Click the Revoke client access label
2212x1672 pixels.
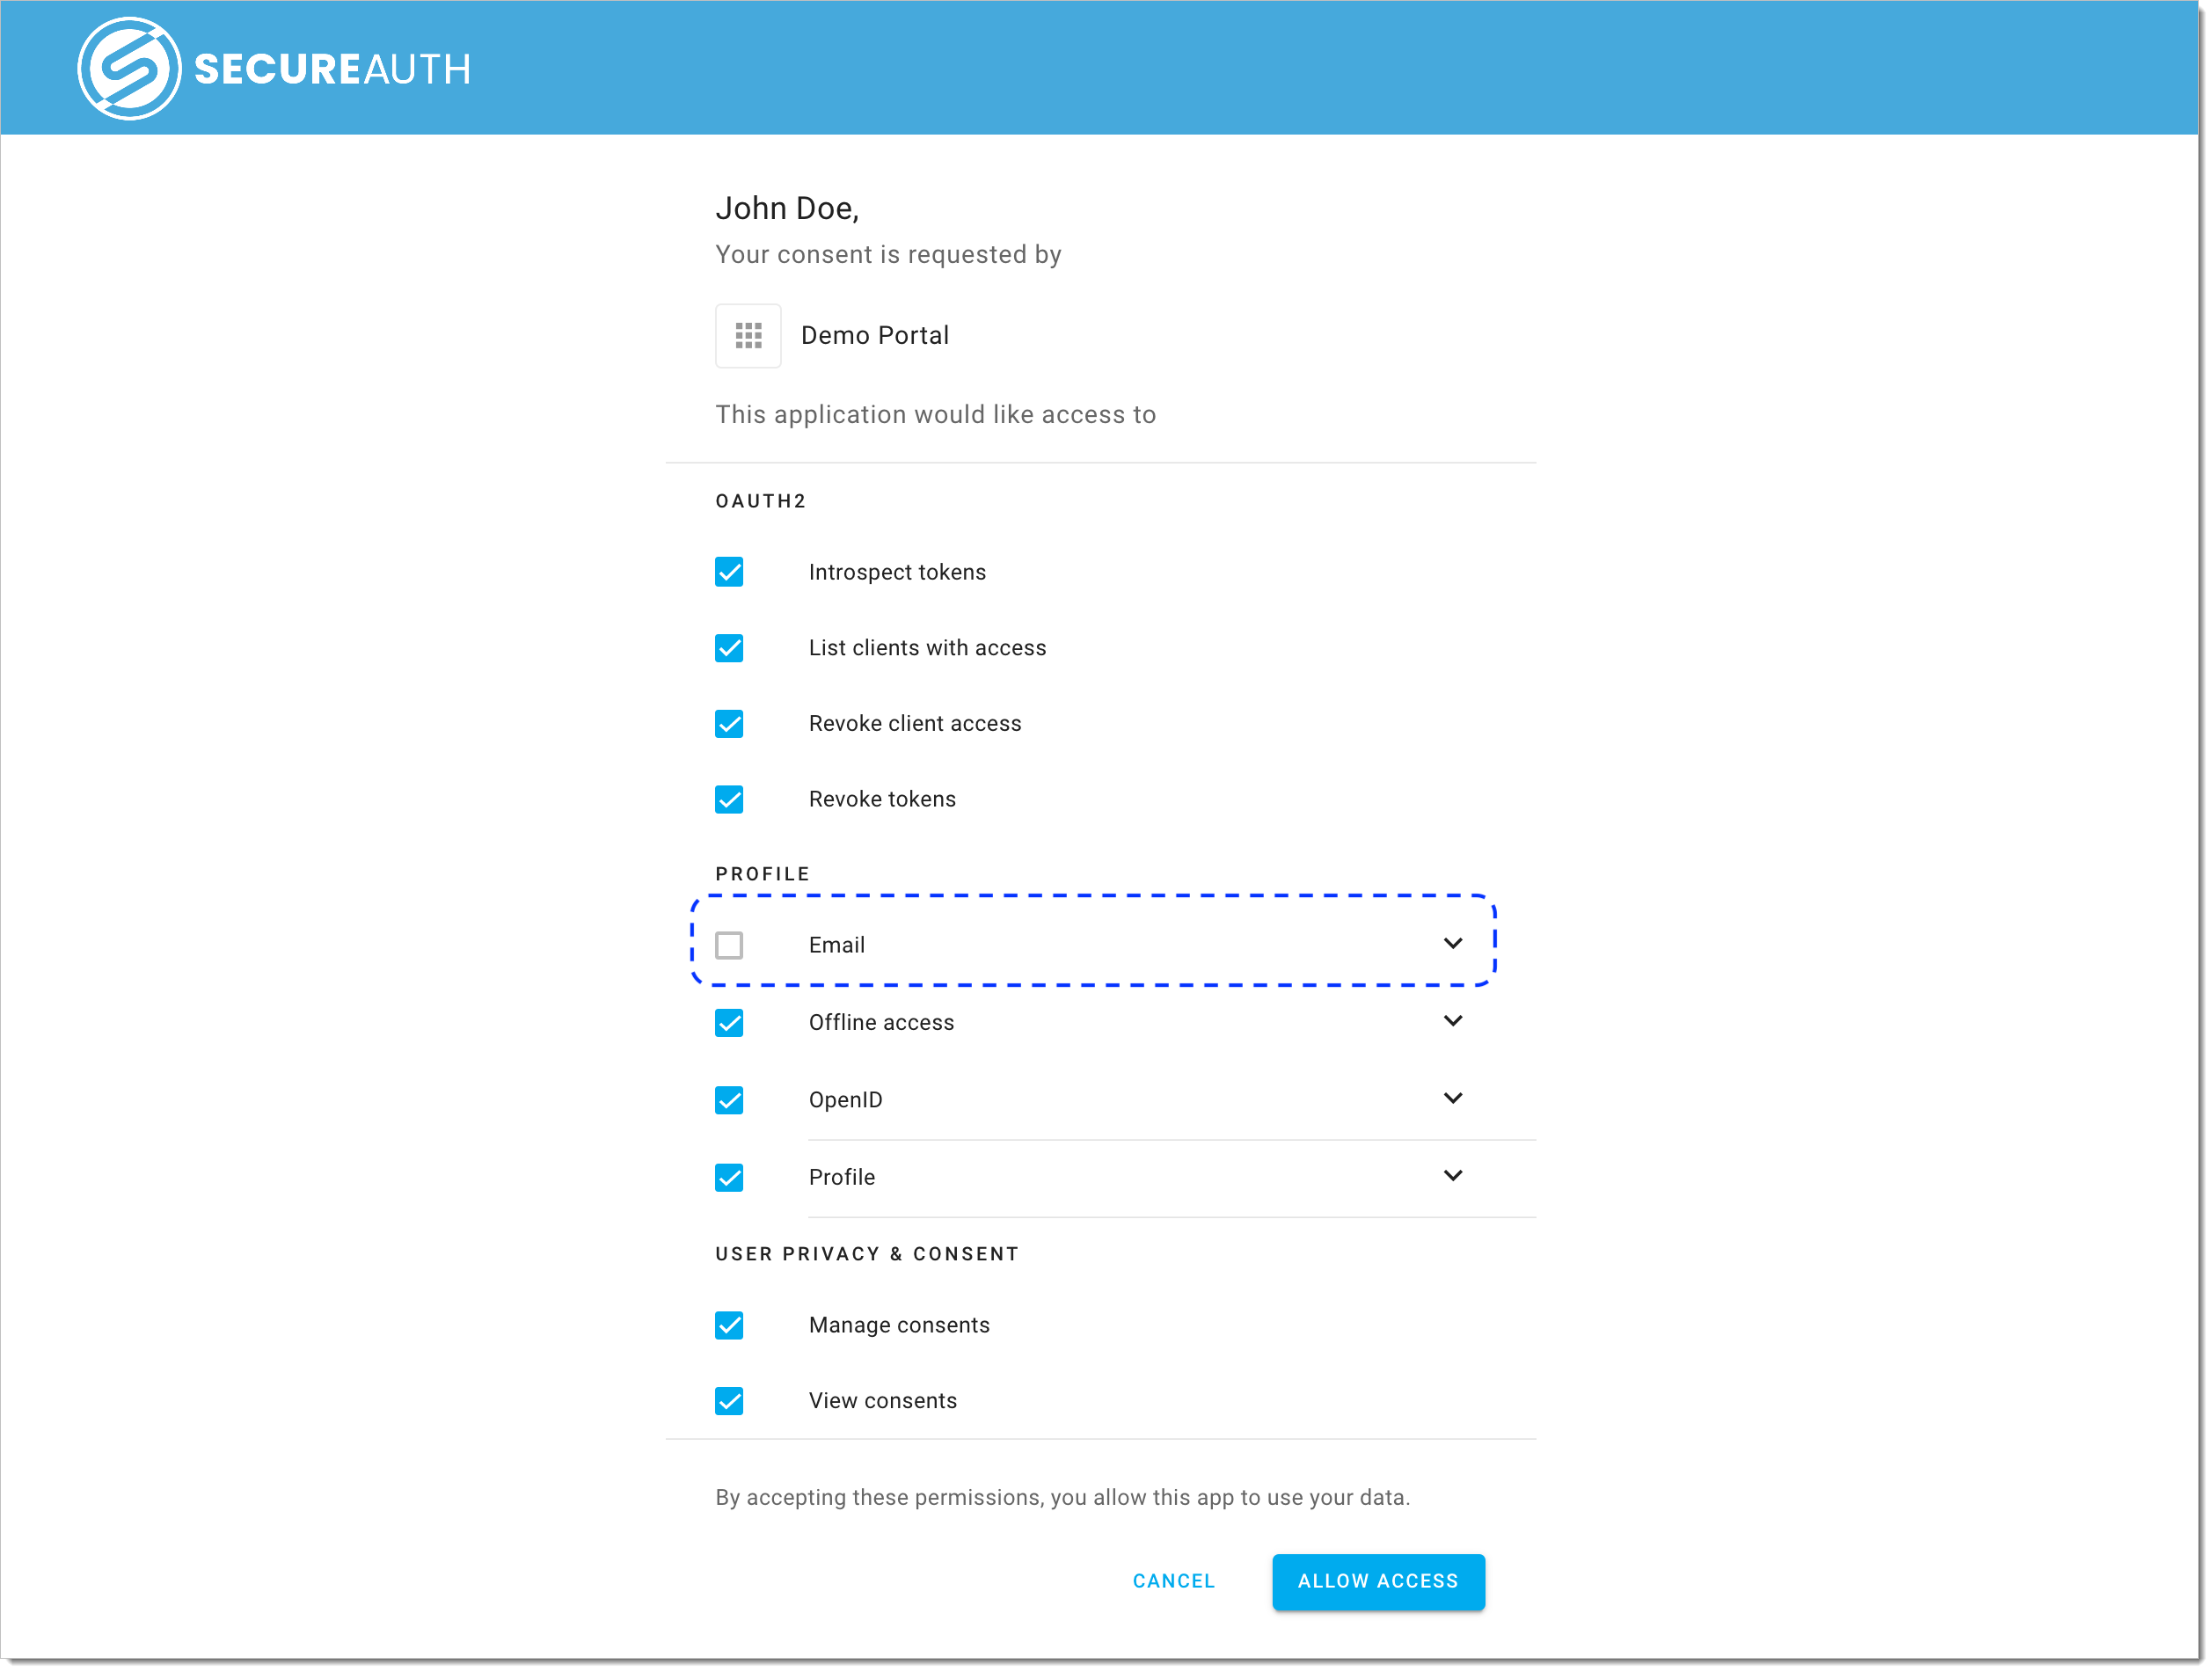pyautogui.click(x=915, y=724)
